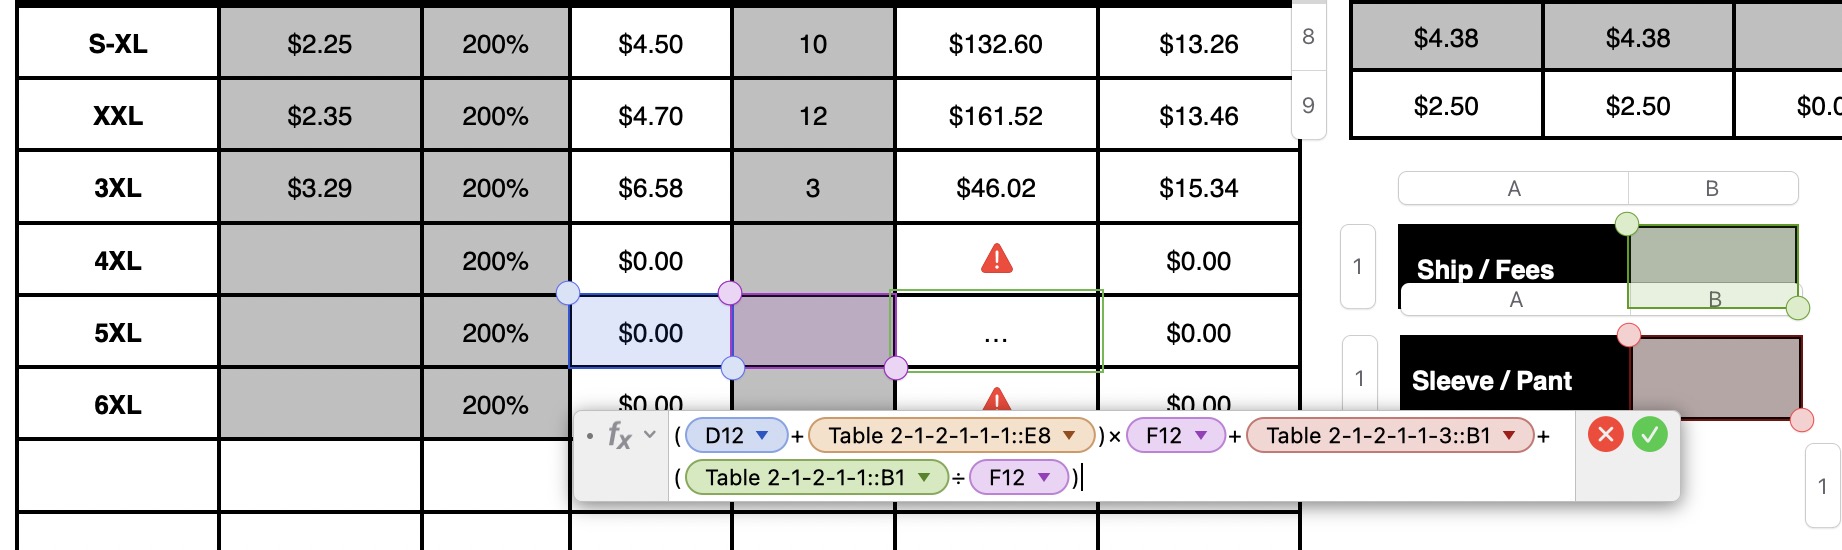
Task: Expand Table 2-1-2-1-1-1::E8 reference options
Action: [1070, 436]
